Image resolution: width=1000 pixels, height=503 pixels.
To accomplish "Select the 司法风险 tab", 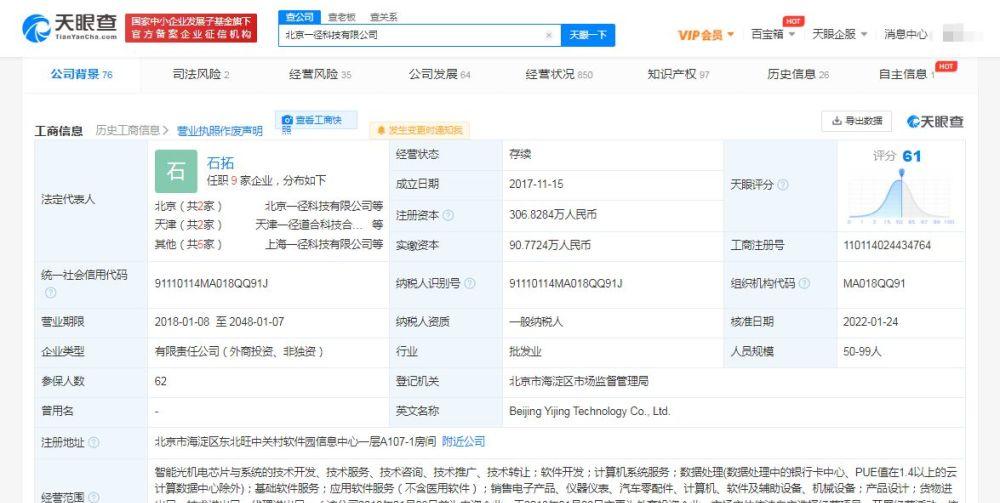I will pyautogui.click(x=201, y=75).
